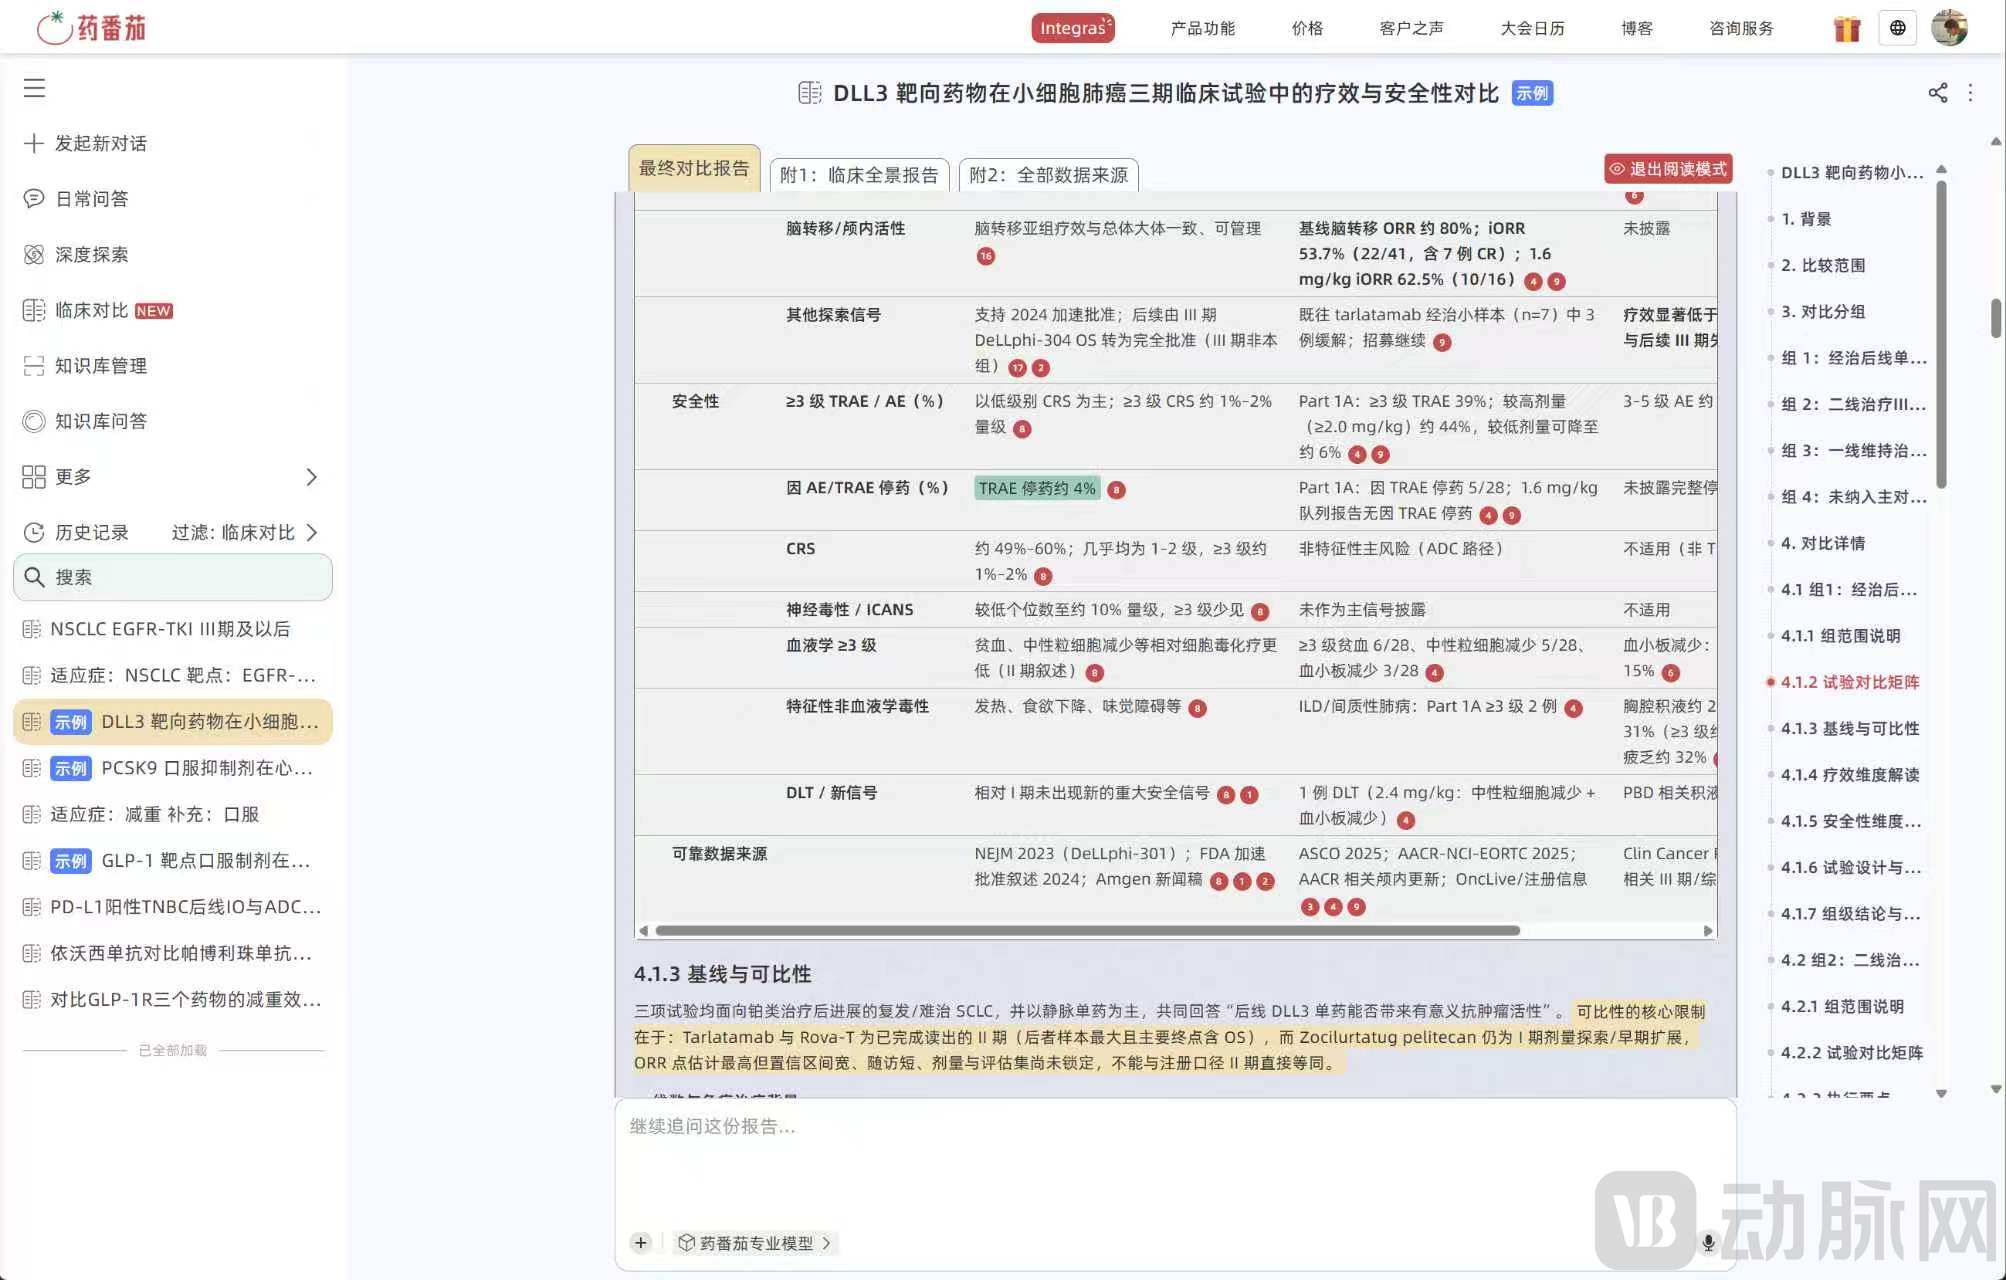Click the plus icon beside 发起新对话
The height and width of the screenshot is (1280, 2006).
34,143
